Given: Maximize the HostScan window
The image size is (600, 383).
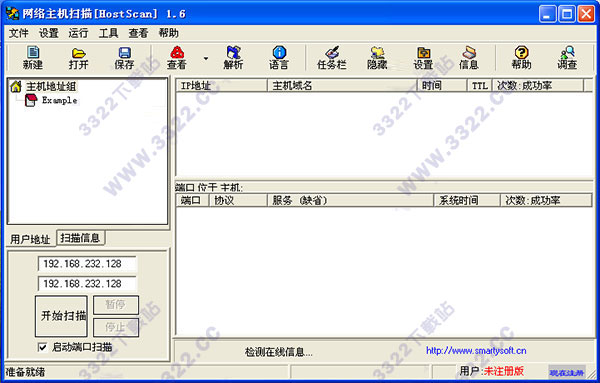Looking at the screenshot, I should (567, 15).
